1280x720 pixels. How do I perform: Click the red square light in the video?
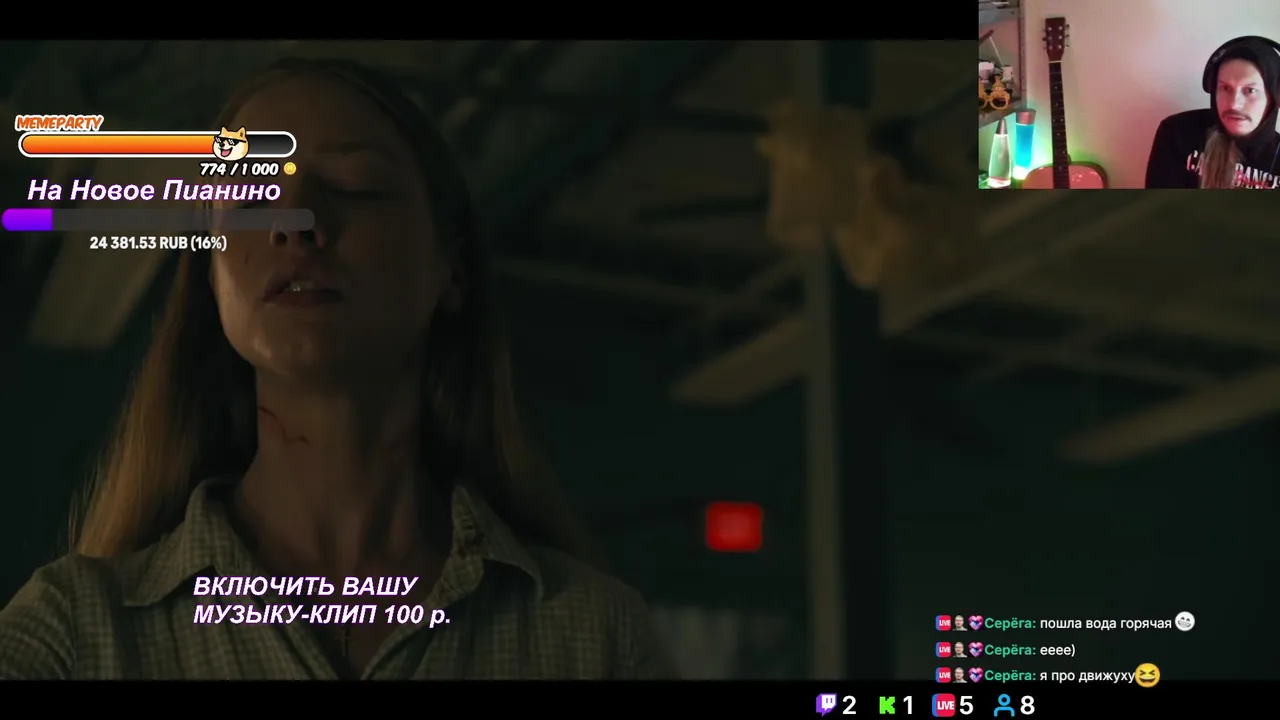[x=734, y=527]
